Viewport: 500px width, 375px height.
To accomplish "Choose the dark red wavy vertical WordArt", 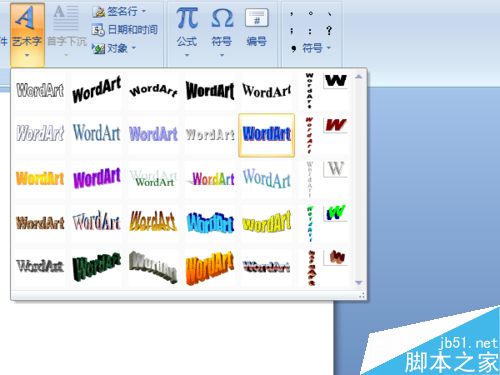I will [311, 268].
